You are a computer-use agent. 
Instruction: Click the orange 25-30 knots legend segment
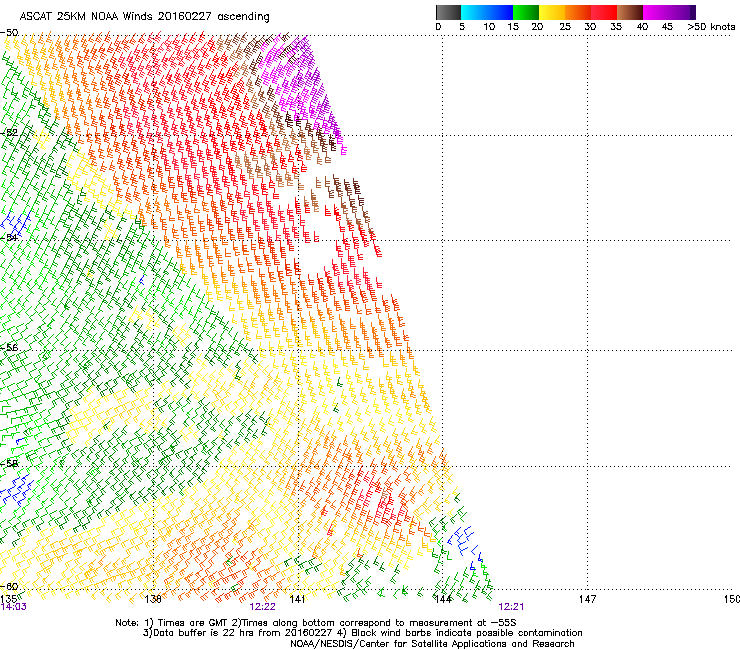click(578, 12)
